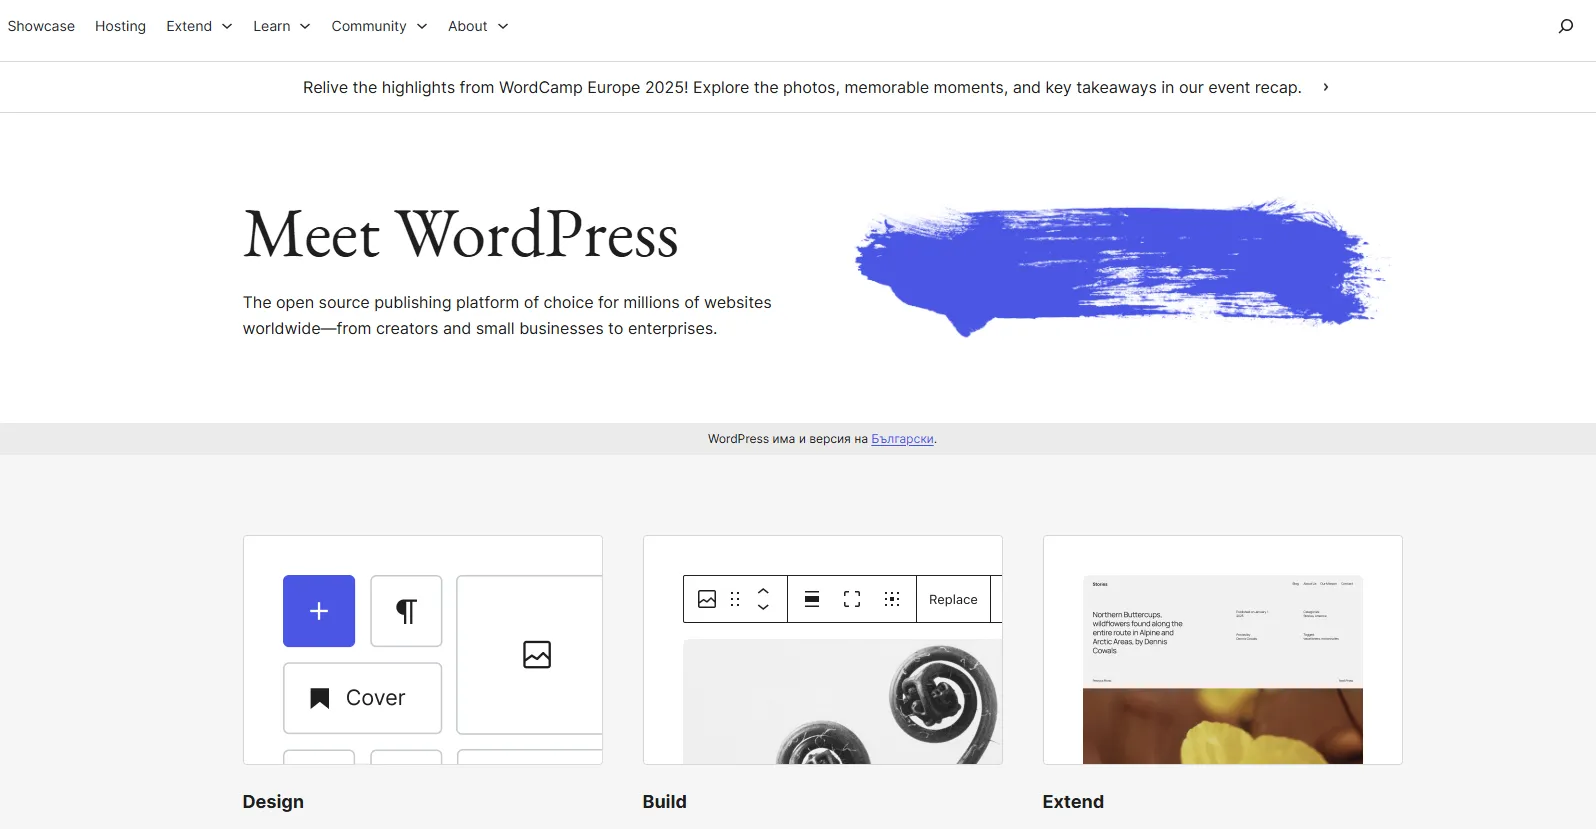Click the arrow after the banner text
1596x829 pixels.
[1326, 87]
